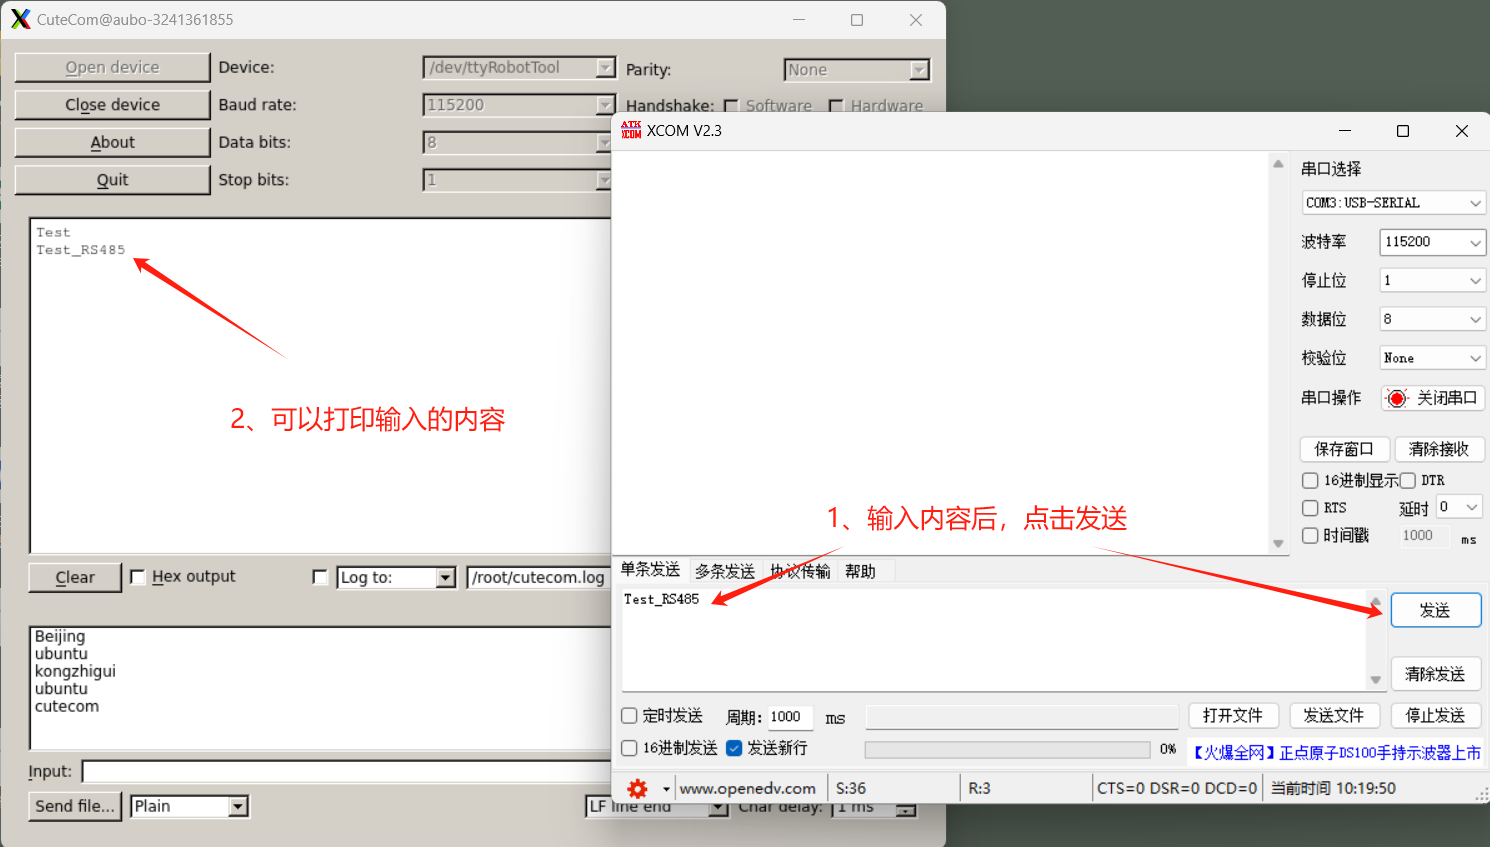Viewport: 1490px width, 847px height.
Task: Toggle the DTR checkbox
Action: [x=1408, y=480]
